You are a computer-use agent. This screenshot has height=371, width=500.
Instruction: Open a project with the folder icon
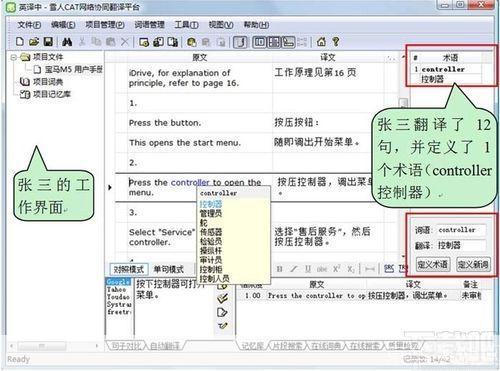pyautogui.click(x=34, y=42)
